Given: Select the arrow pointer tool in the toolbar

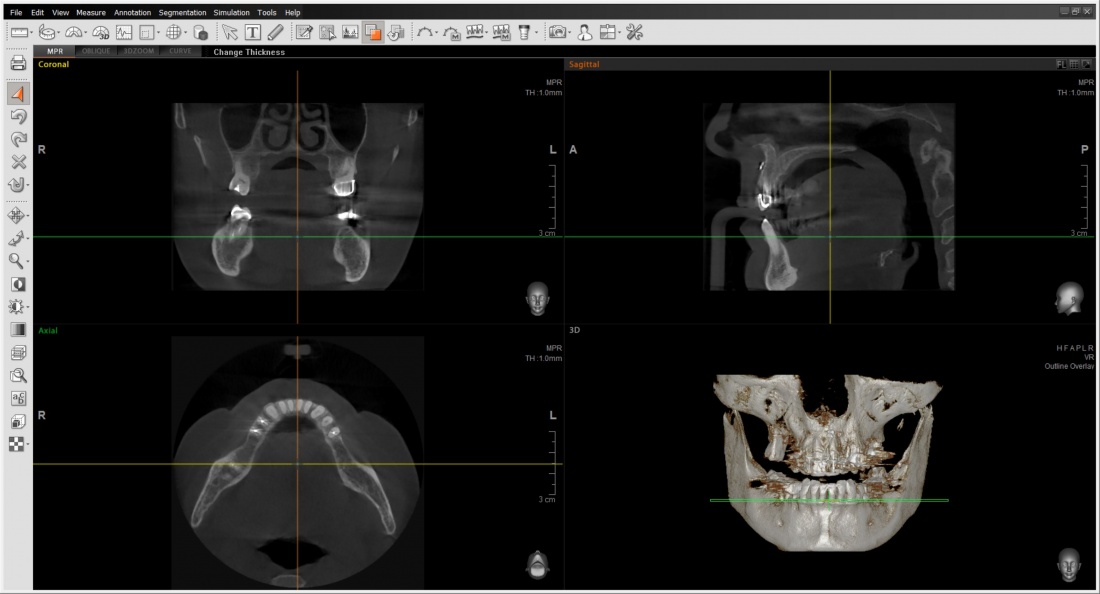Looking at the screenshot, I should click(x=231, y=32).
